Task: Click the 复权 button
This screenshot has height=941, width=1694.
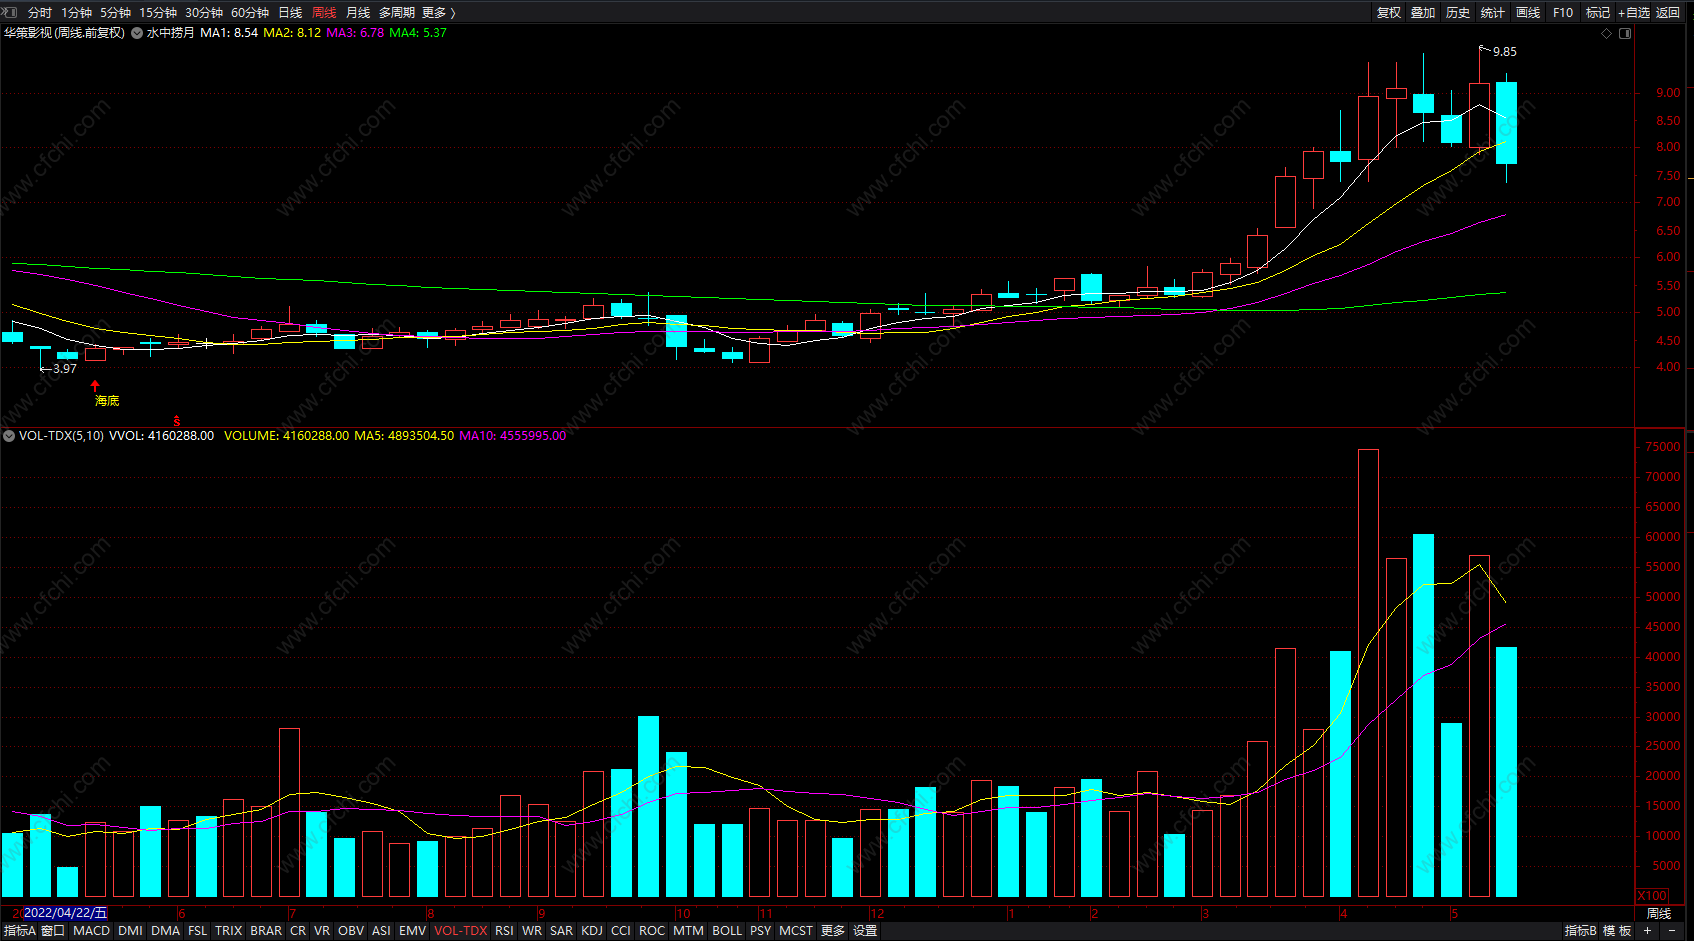Action: click(1389, 13)
